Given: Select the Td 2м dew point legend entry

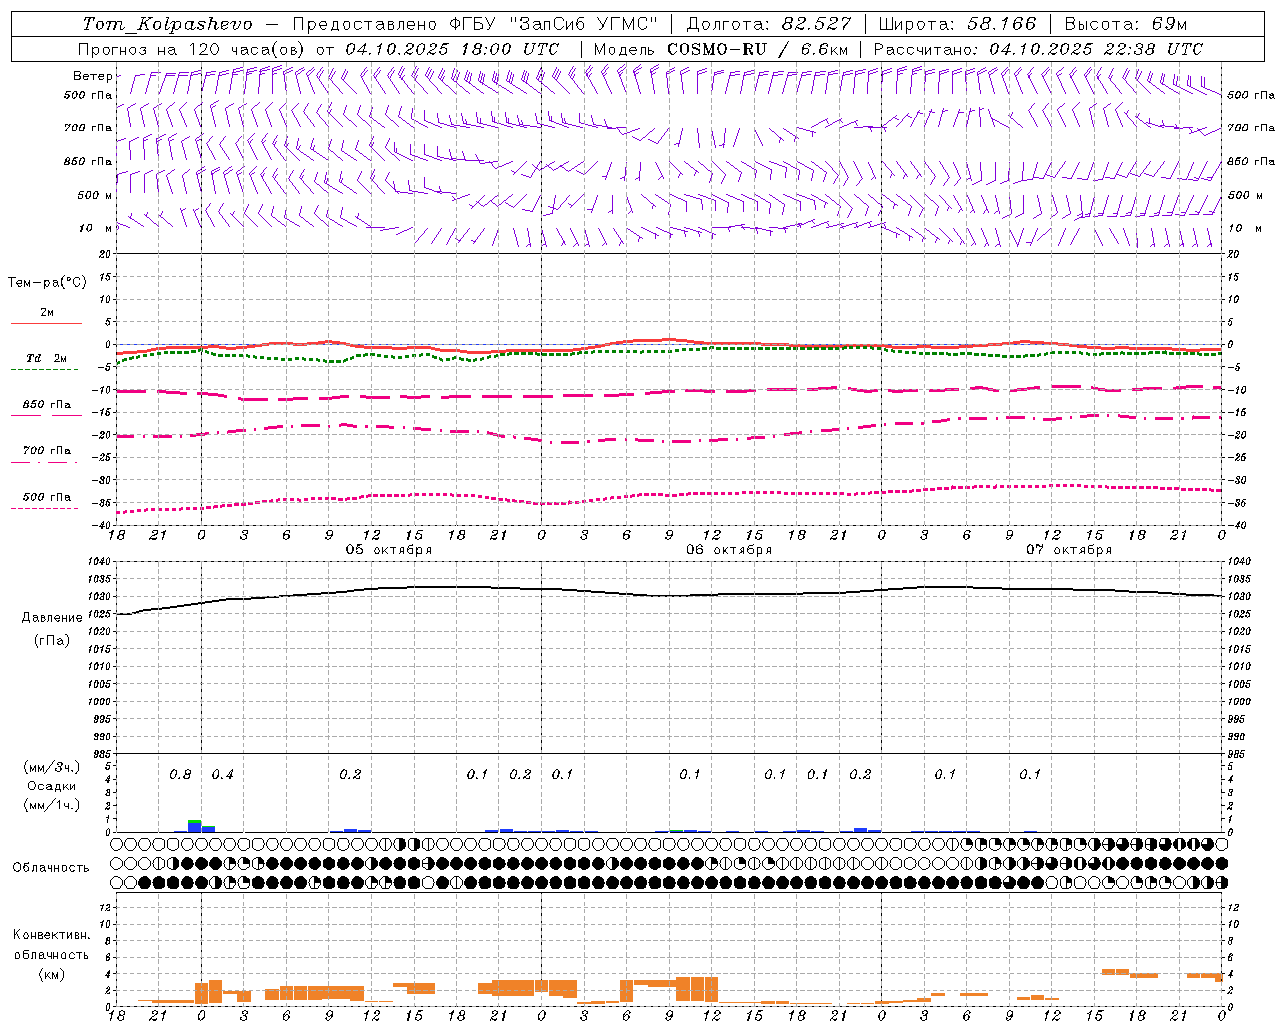Looking at the screenshot, I should tap(46, 363).
